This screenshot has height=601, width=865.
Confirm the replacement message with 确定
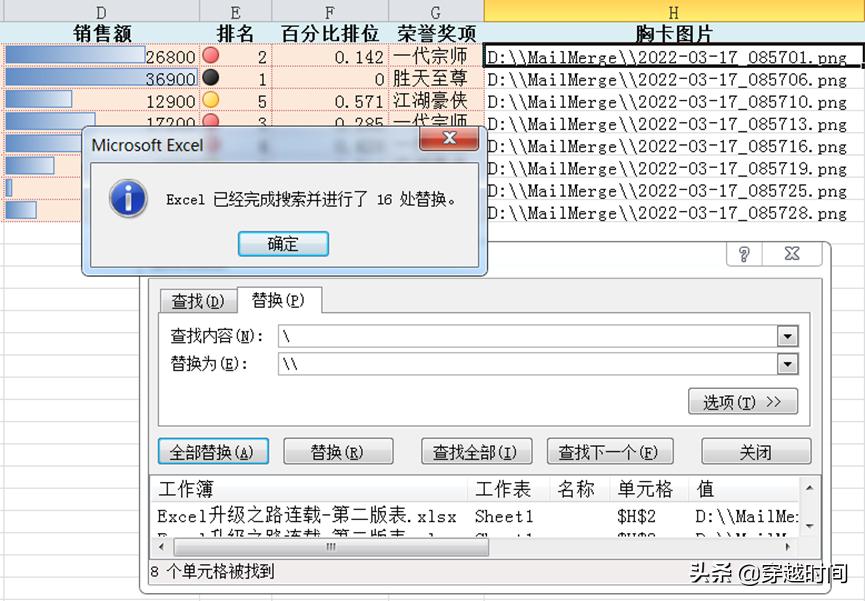(283, 243)
